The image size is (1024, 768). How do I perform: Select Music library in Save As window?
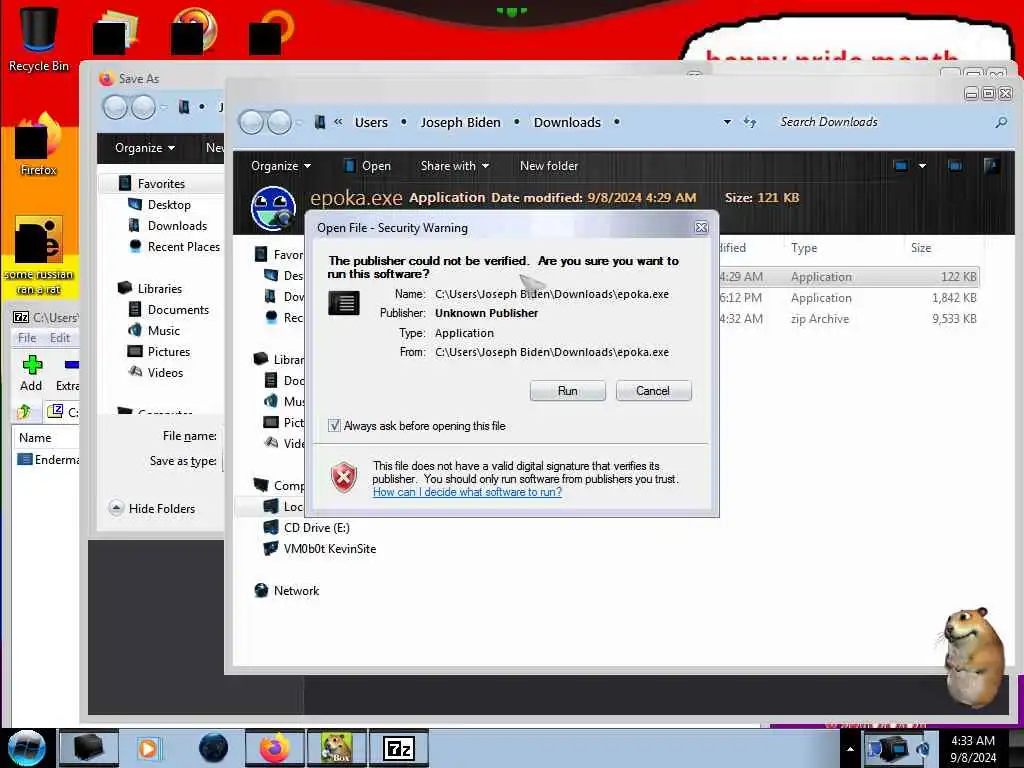(163, 330)
